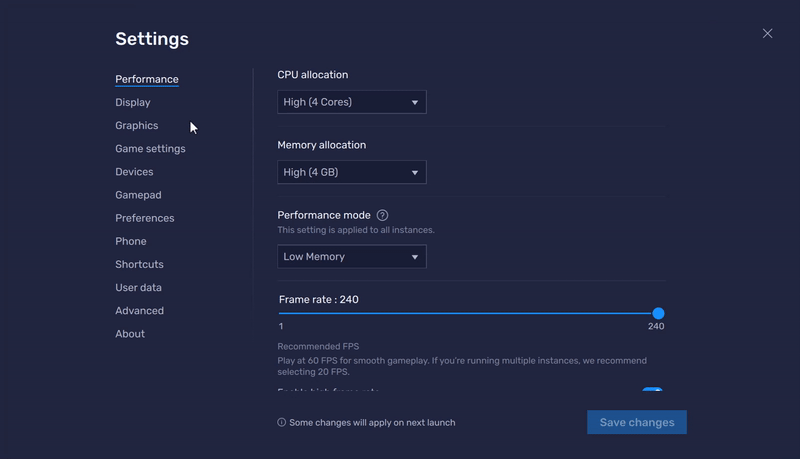
Task: Open the Devices section
Action: pyautogui.click(x=134, y=172)
